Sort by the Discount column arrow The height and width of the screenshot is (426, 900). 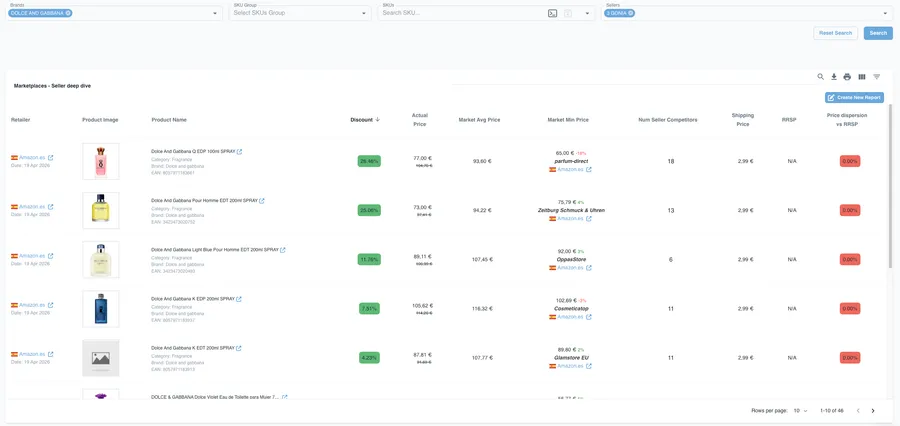point(378,120)
